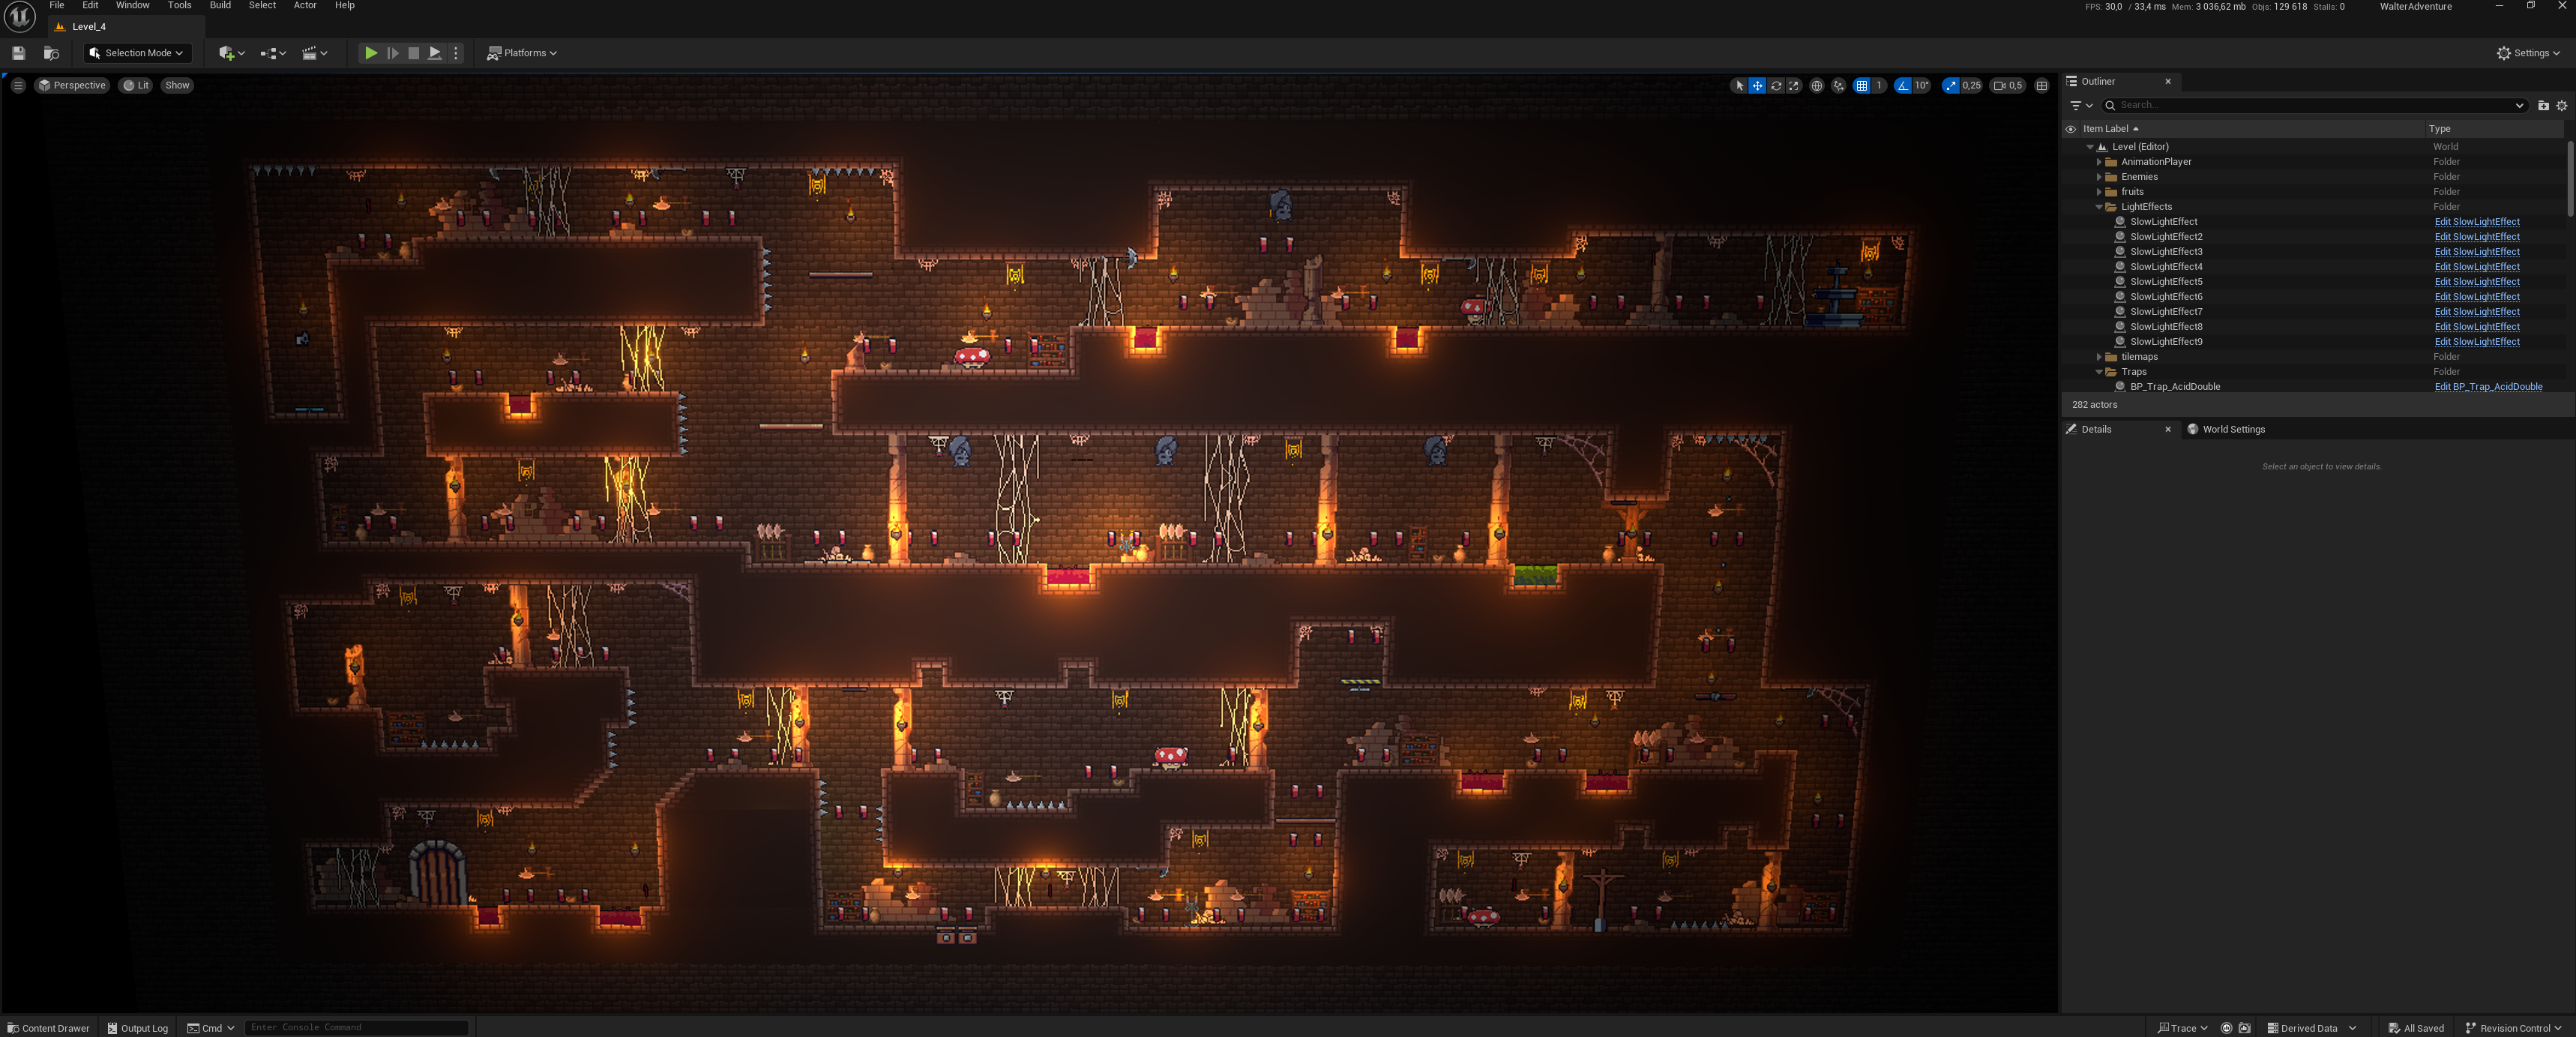2576x1037 pixels.
Task: Toggle scale snapping
Action: click(1951, 86)
